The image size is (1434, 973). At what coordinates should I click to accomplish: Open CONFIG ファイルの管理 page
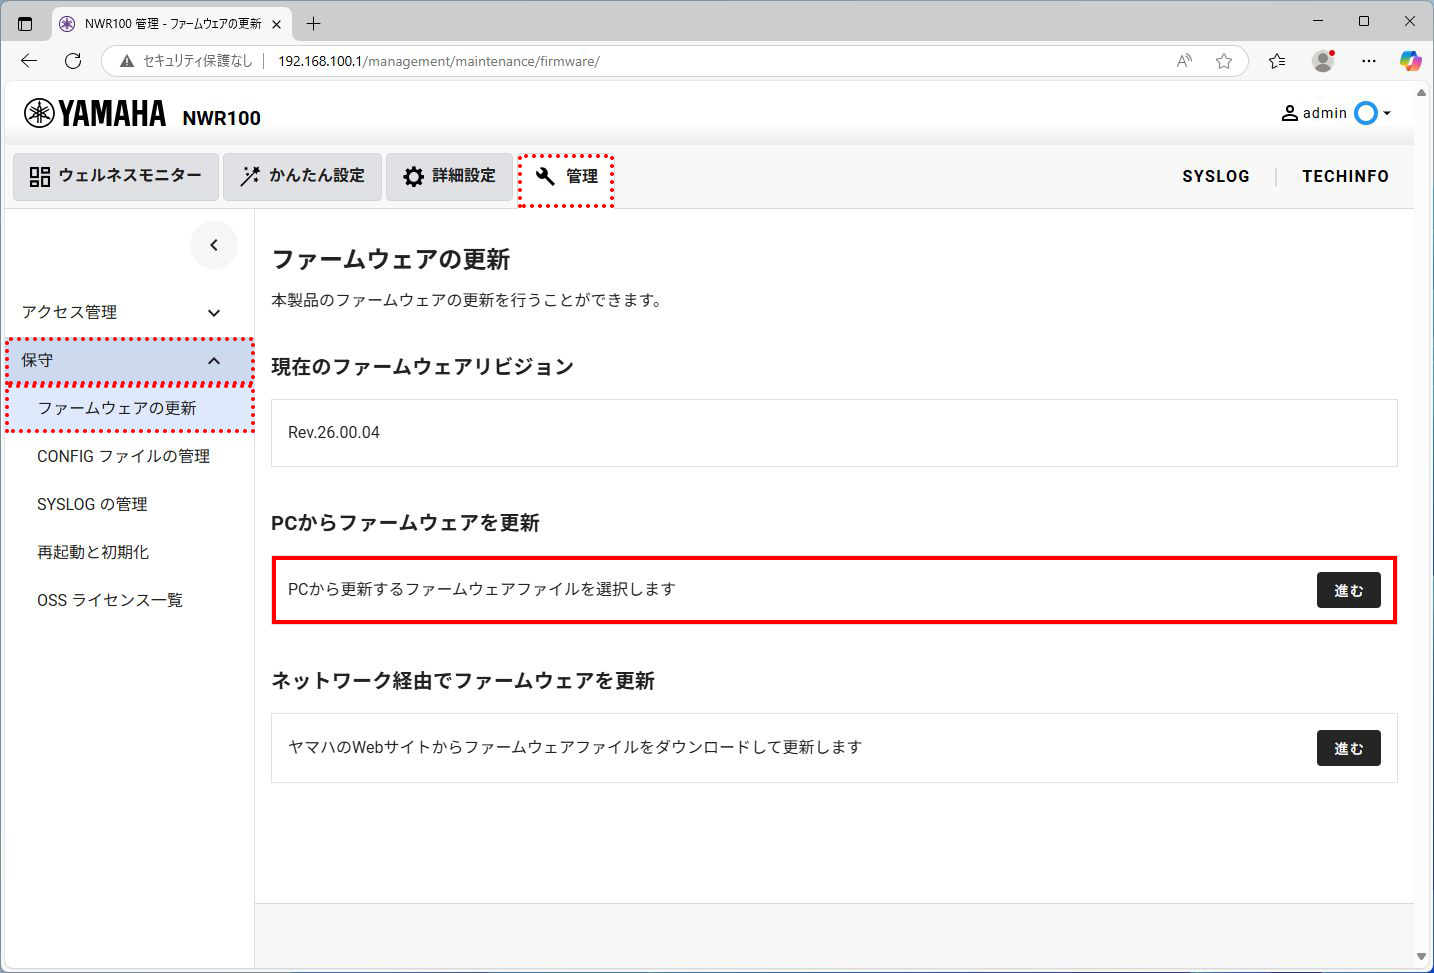point(123,456)
